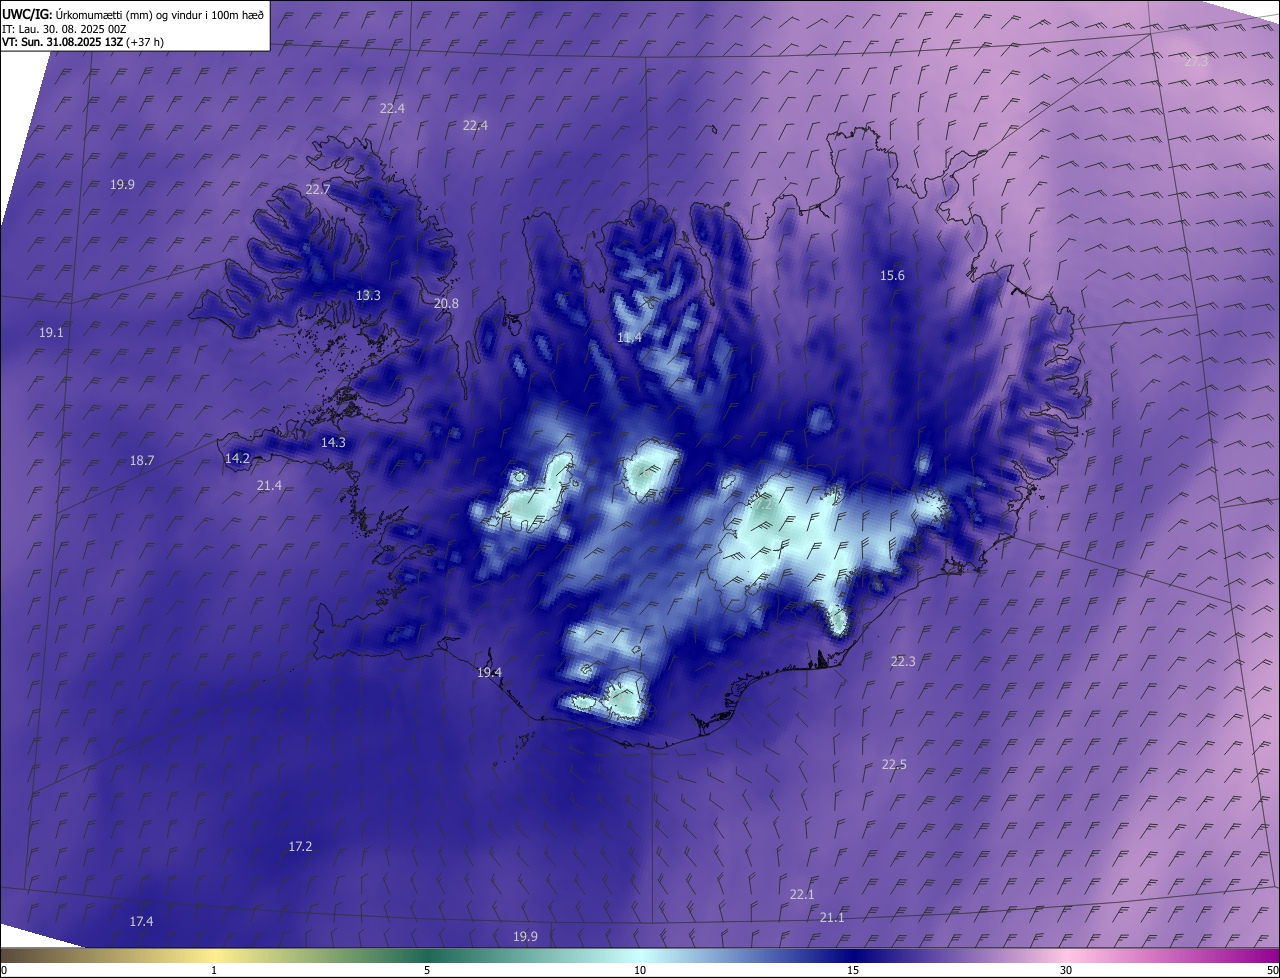Click the 18.7 value label
This screenshot has height=978, width=1280.
click(142, 460)
